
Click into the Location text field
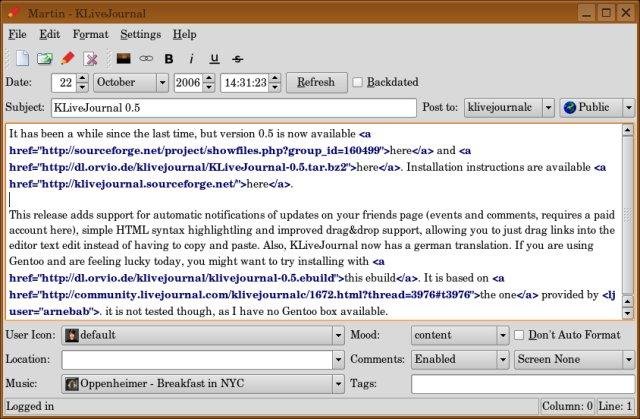click(x=197, y=360)
